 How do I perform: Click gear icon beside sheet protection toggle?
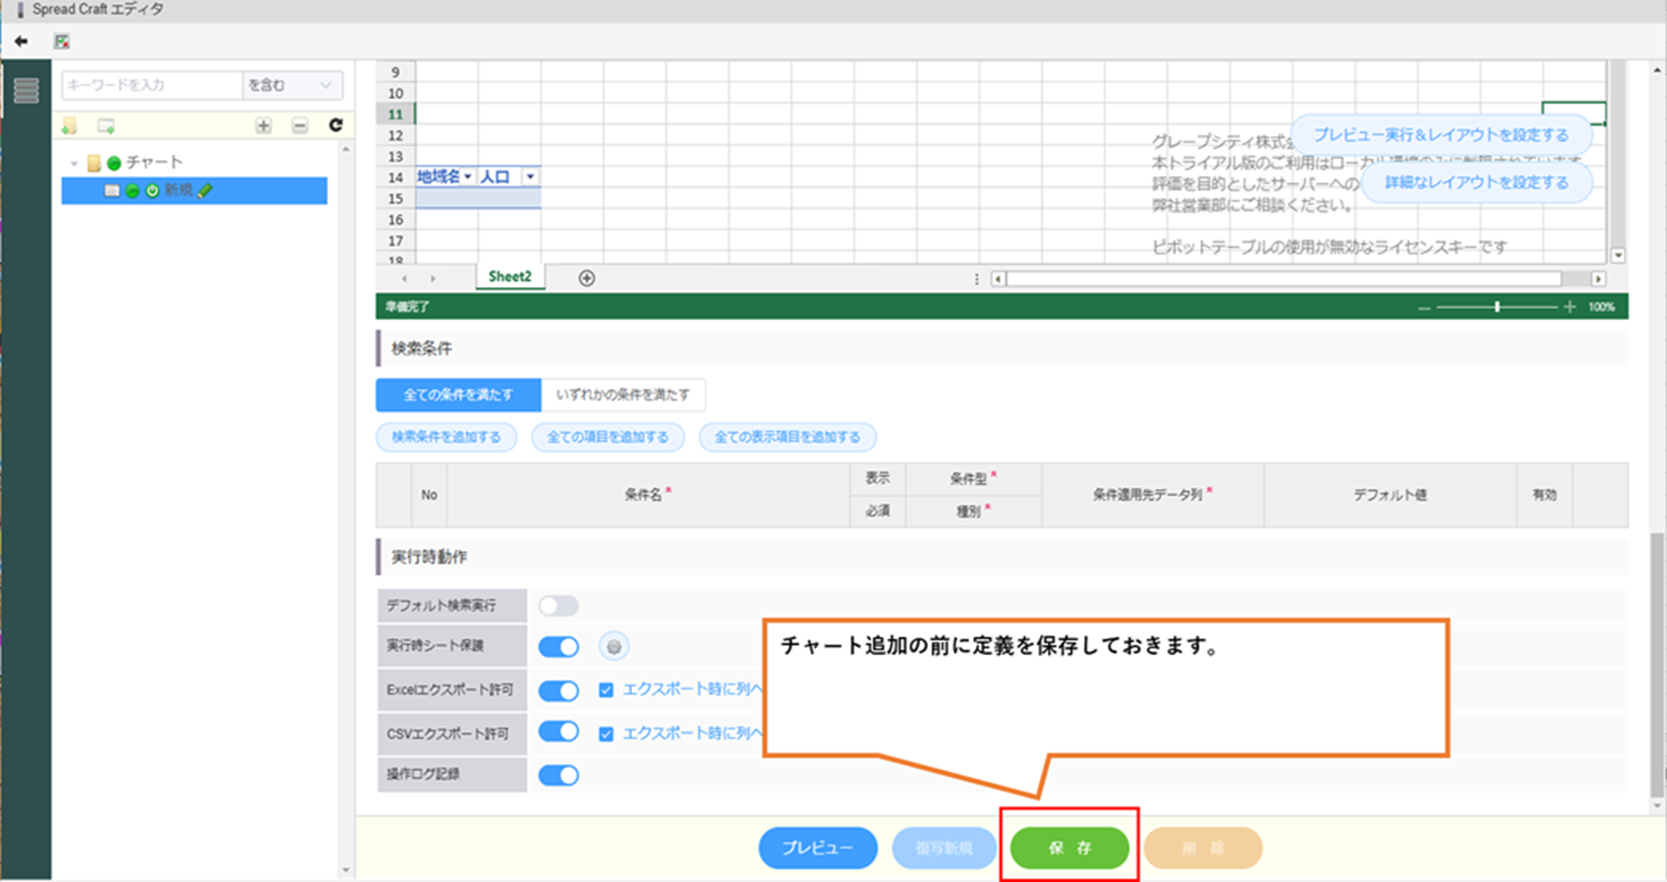614,647
